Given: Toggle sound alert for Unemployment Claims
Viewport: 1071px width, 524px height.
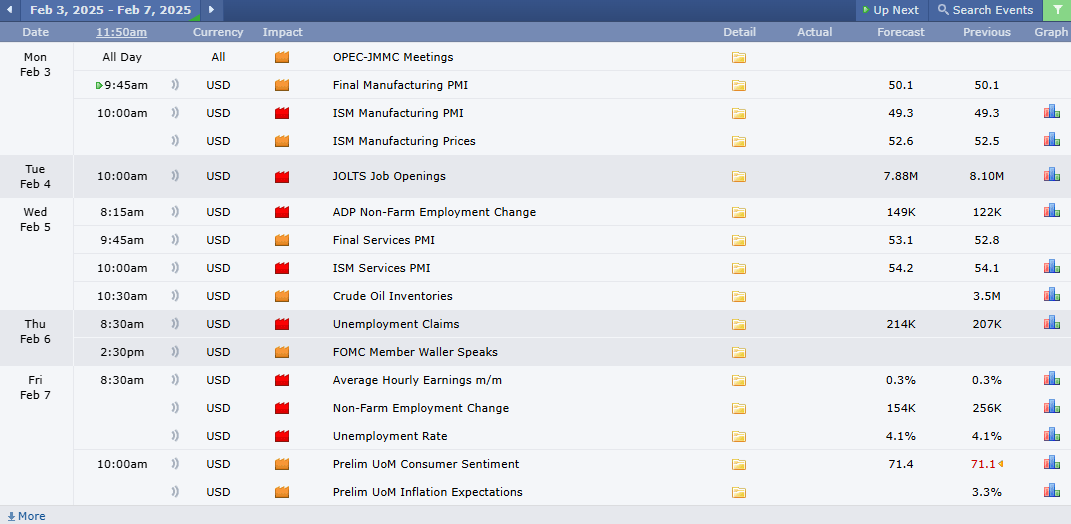Looking at the screenshot, I should pyautogui.click(x=176, y=324).
